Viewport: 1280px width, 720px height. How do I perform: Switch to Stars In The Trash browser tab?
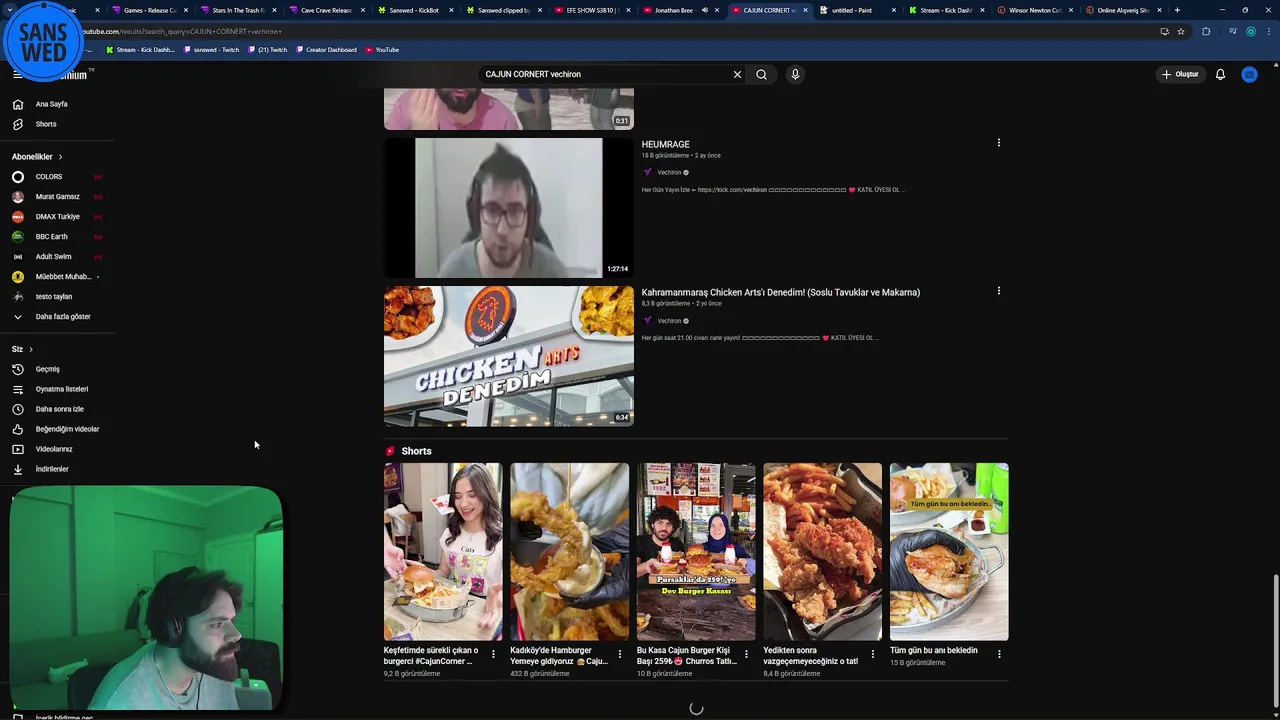click(x=237, y=10)
